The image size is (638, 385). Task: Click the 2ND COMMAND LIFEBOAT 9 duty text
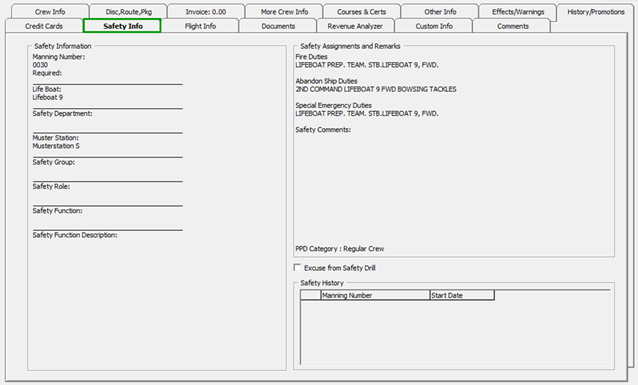[x=376, y=89]
